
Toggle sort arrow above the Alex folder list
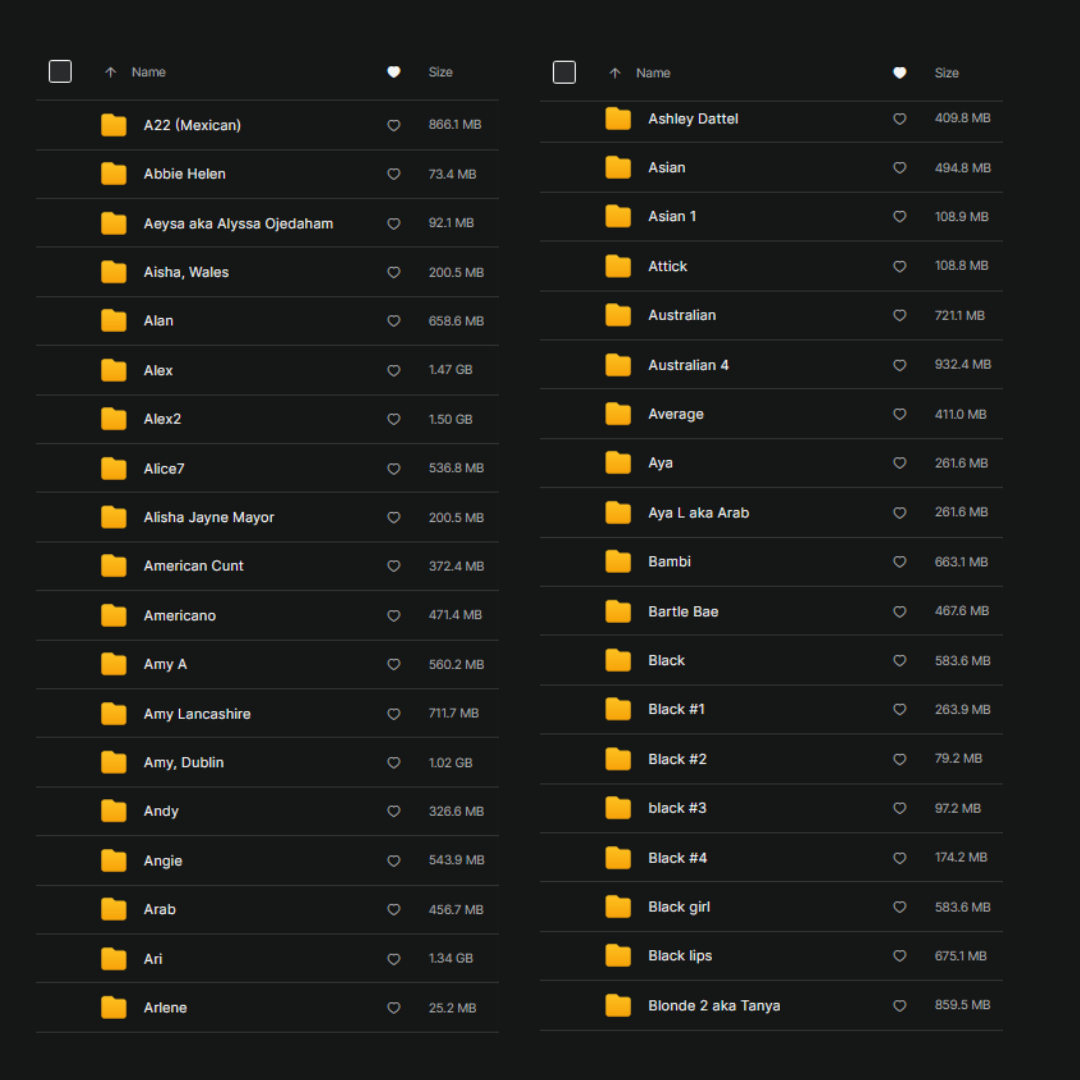(x=111, y=72)
